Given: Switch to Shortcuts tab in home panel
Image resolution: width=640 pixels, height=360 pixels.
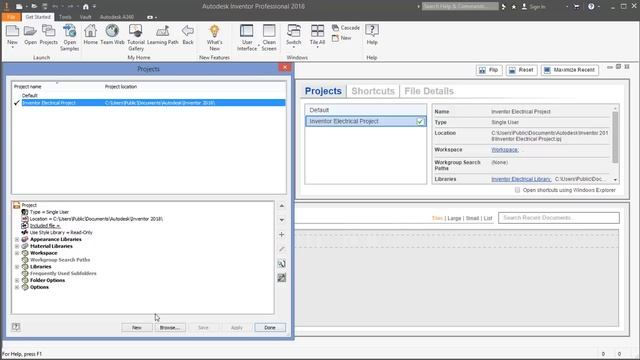Looking at the screenshot, I should pos(373,91).
